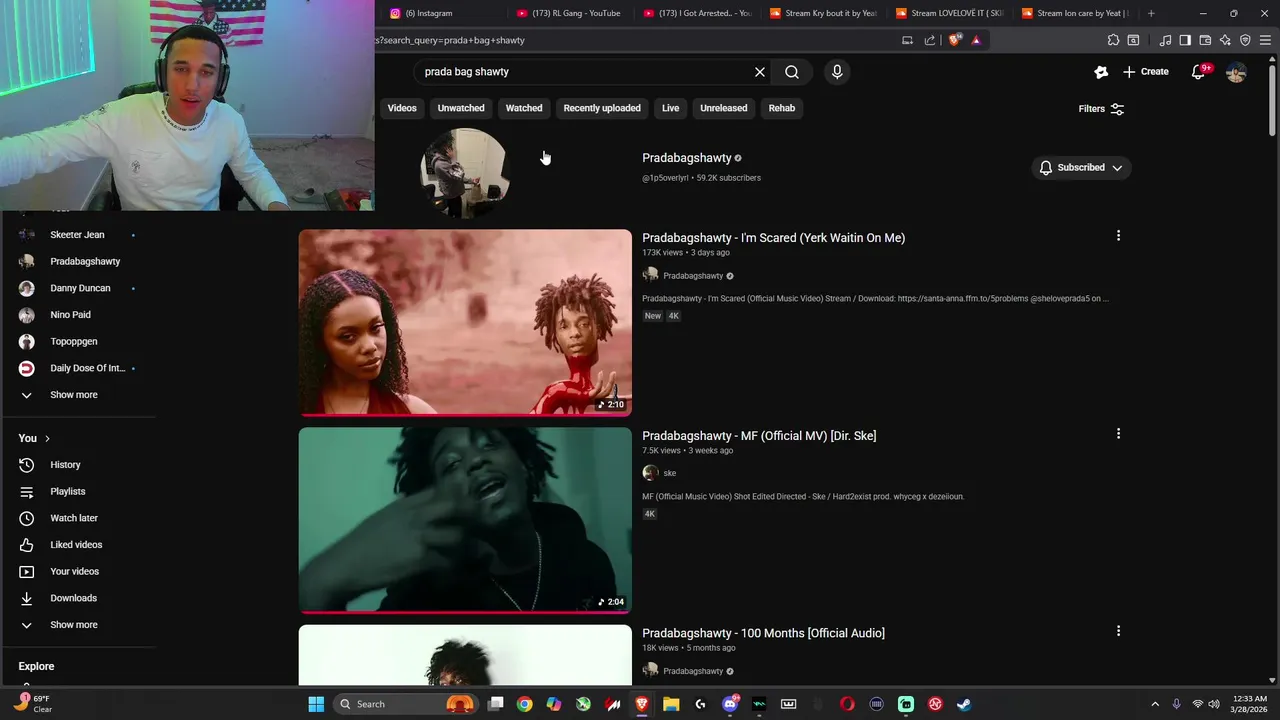The height and width of the screenshot is (720, 1280).
Task: Open I'm Scared (Yerk Waitin On Me) title
Action: click(773, 238)
